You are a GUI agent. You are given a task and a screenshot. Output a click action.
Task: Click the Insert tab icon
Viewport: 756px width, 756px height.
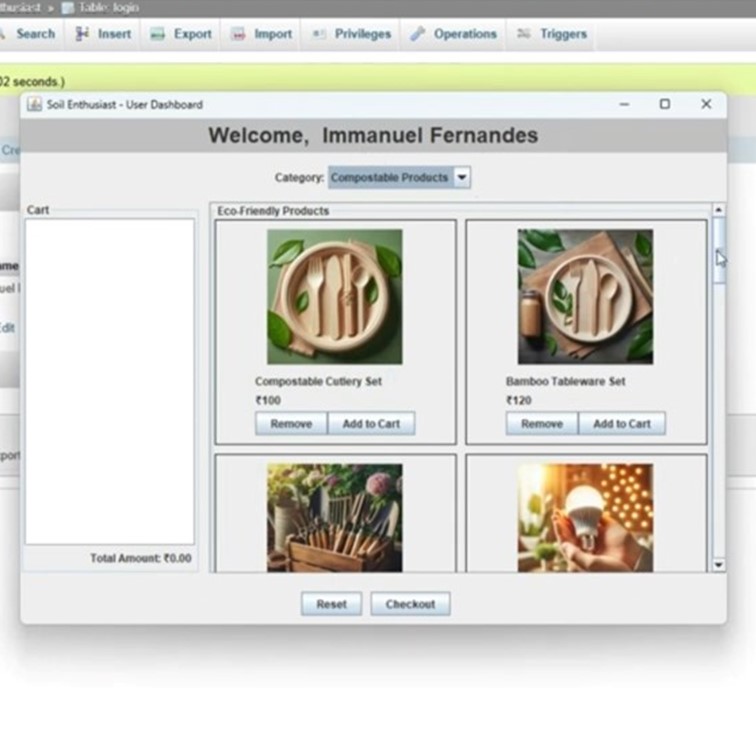82,33
